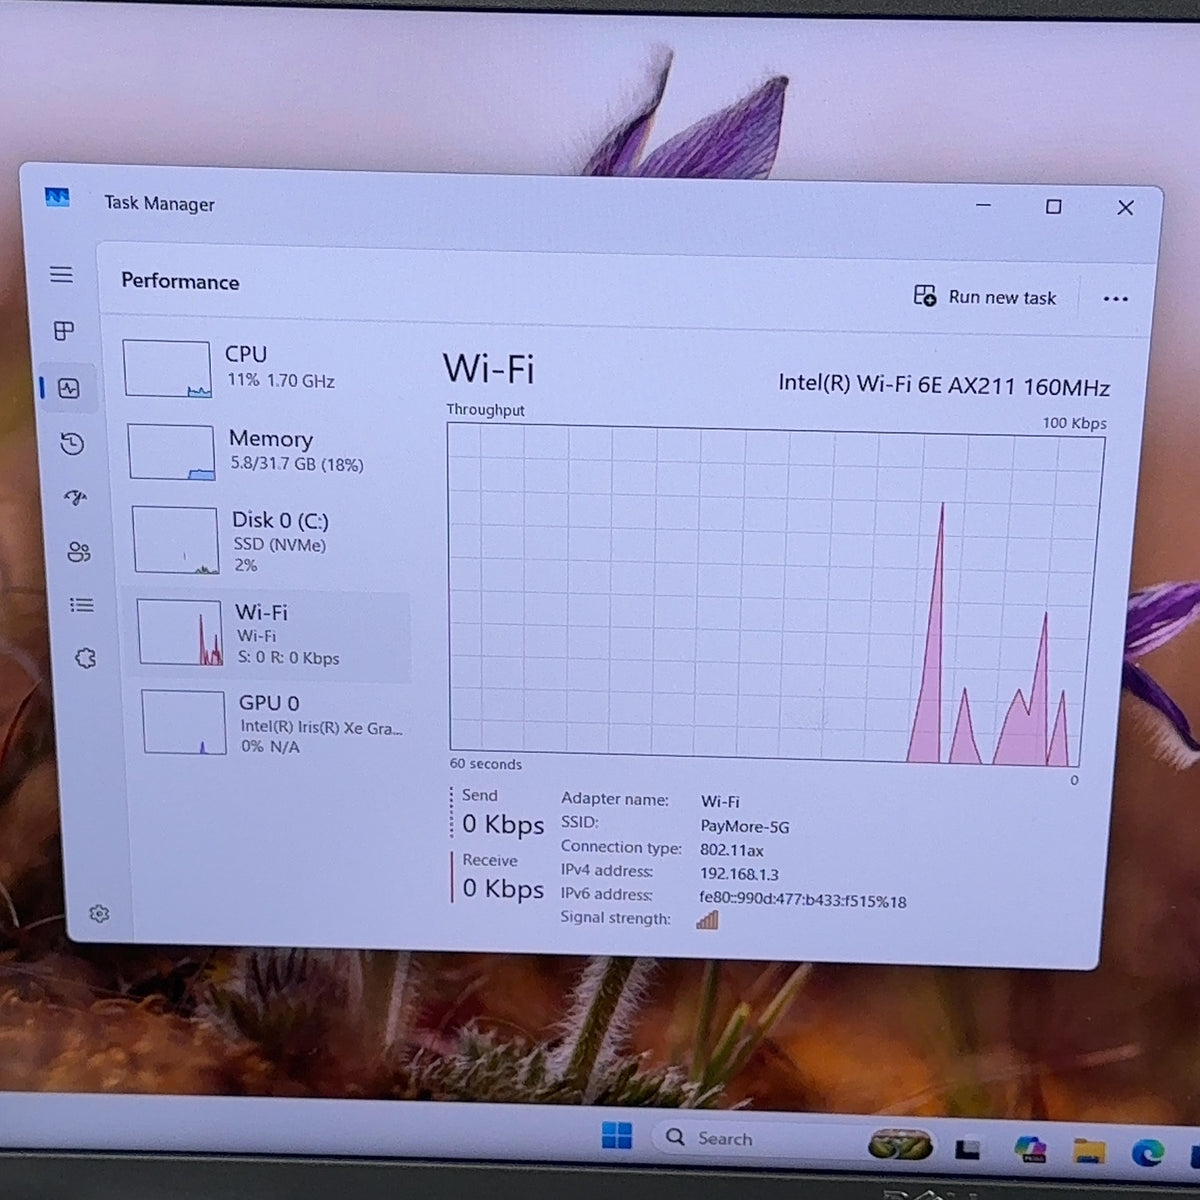
Task: Go to the Processes page icon
Action: 64,330
